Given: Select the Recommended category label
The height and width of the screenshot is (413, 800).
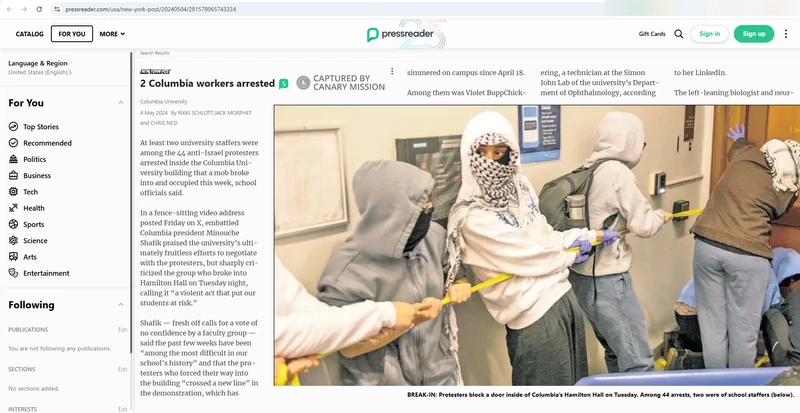Looking at the screenshot, I should click(x=47, y=143).
